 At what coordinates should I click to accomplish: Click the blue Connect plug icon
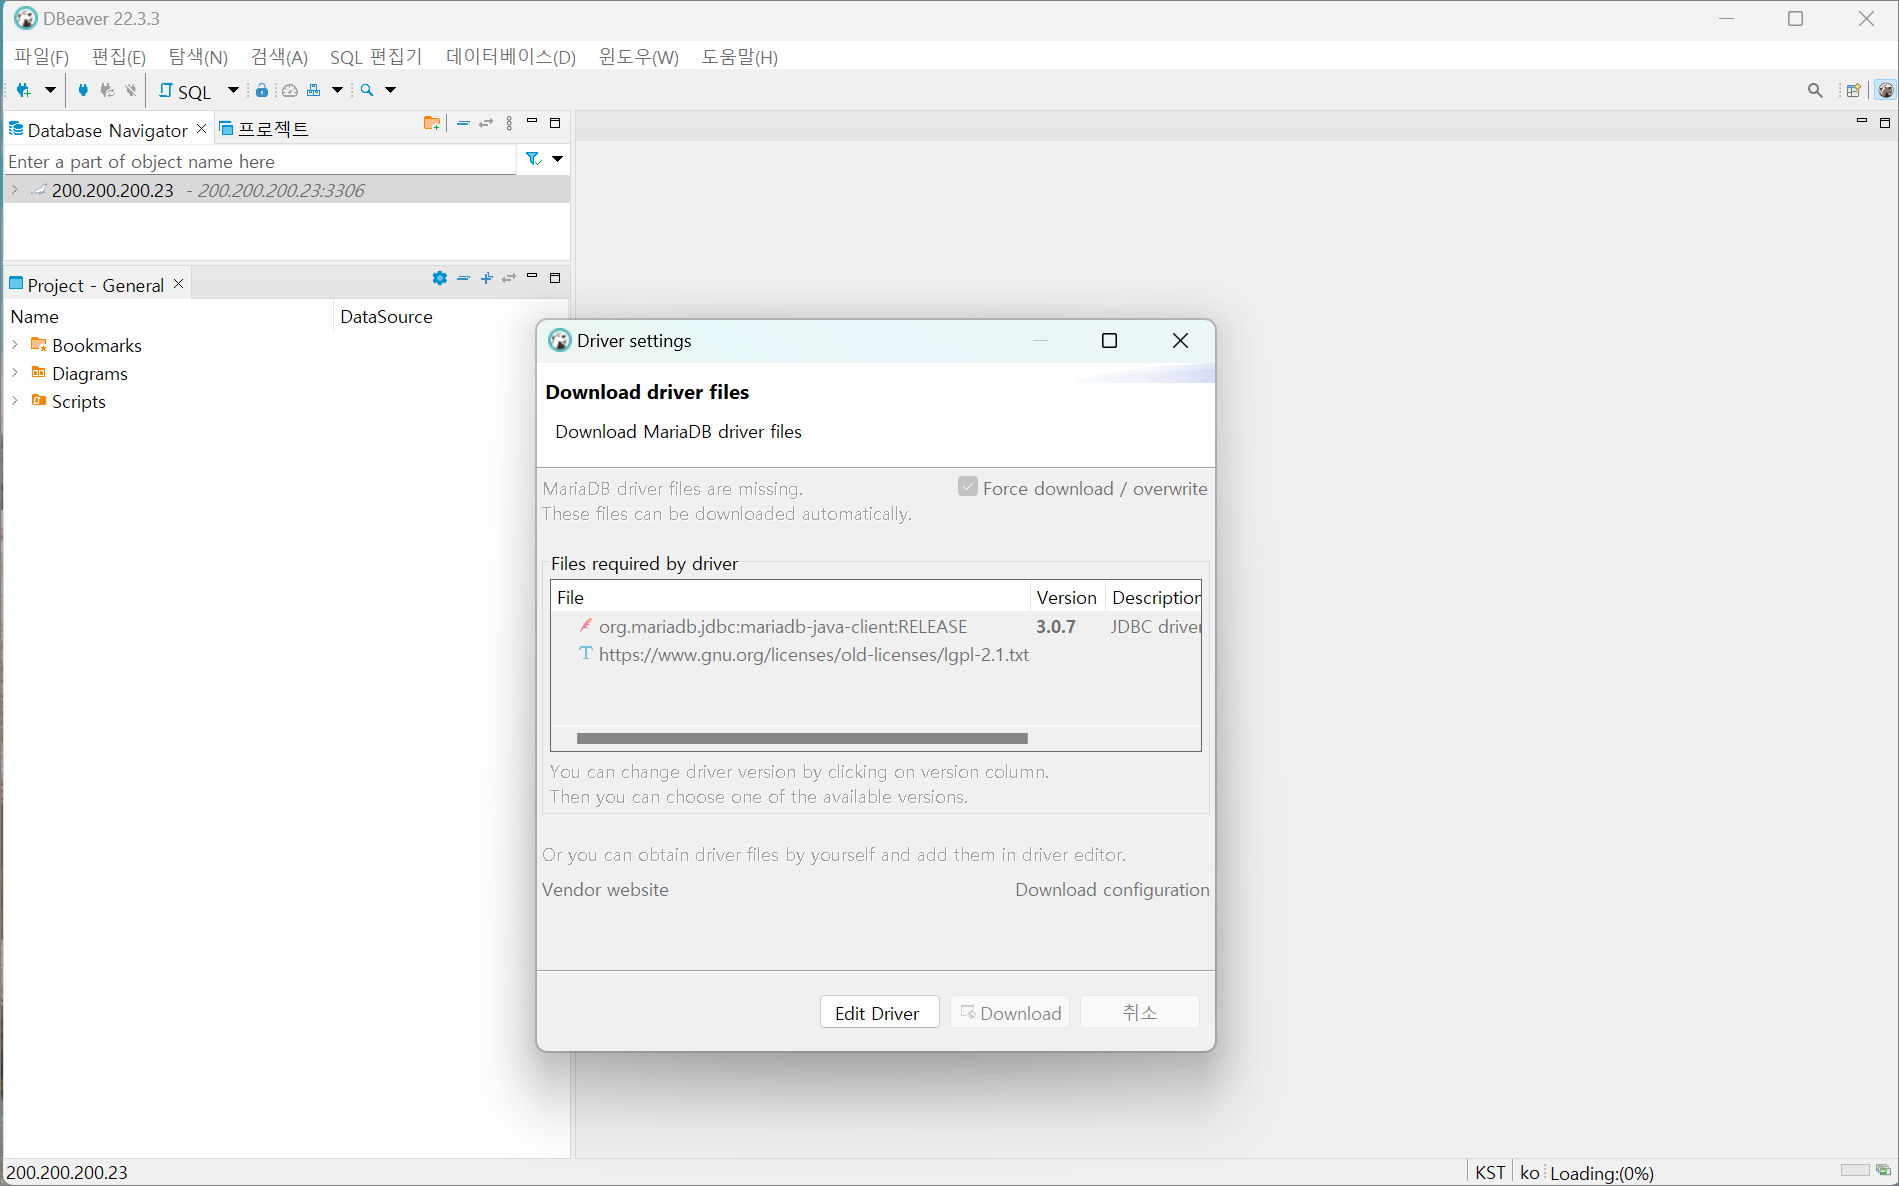point(83,90)
